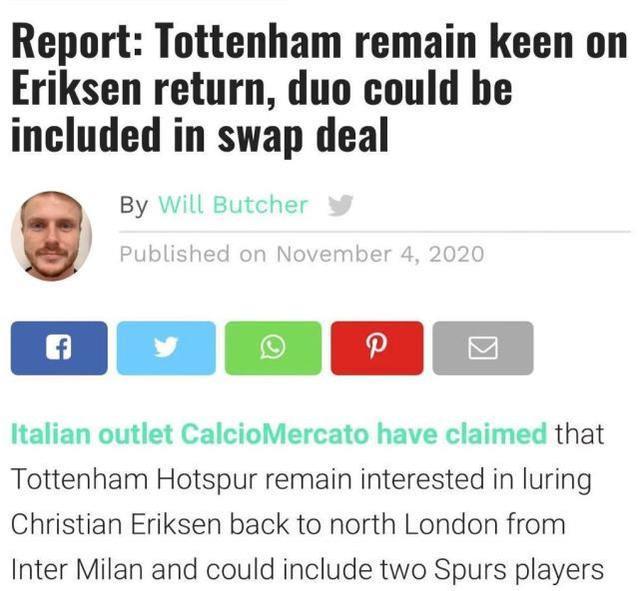Click the word "Report:" in the headline
Image resolution: width=640 pixels, height=591 pixels.
[x=77, y=42]
